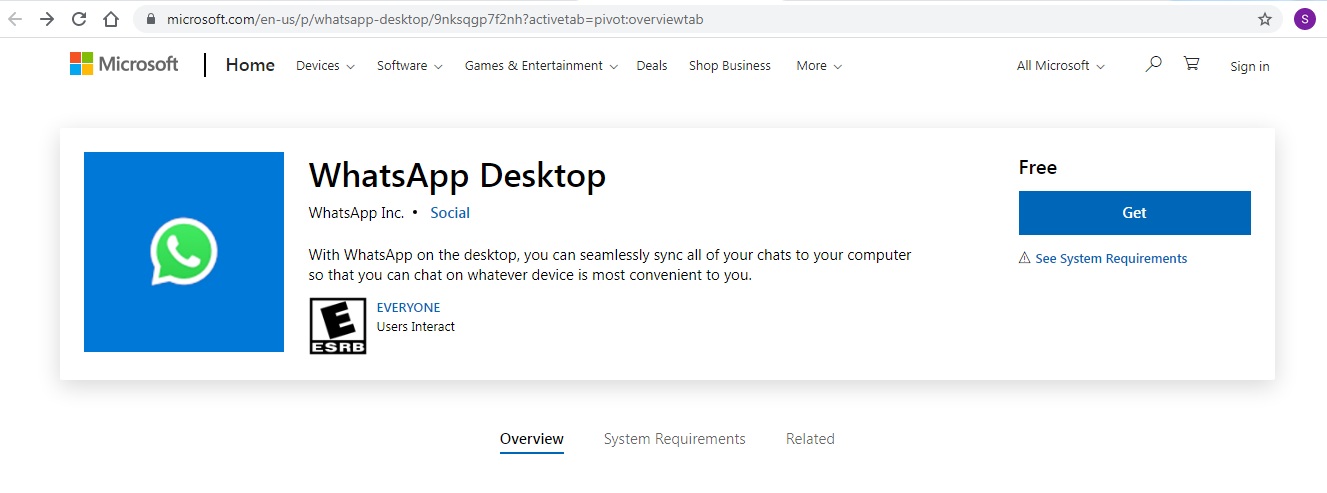Go to the Home nav item

pyautogui.click(x=250, y=65)
